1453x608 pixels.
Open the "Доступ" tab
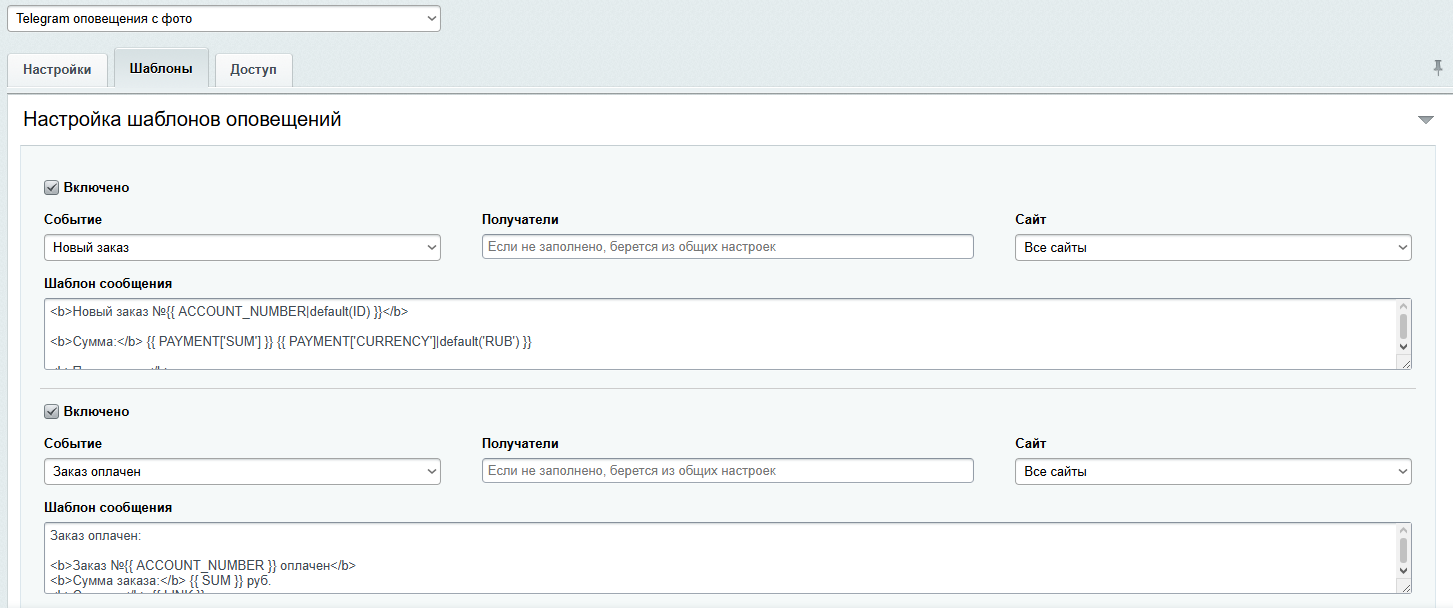click(254, 70)
